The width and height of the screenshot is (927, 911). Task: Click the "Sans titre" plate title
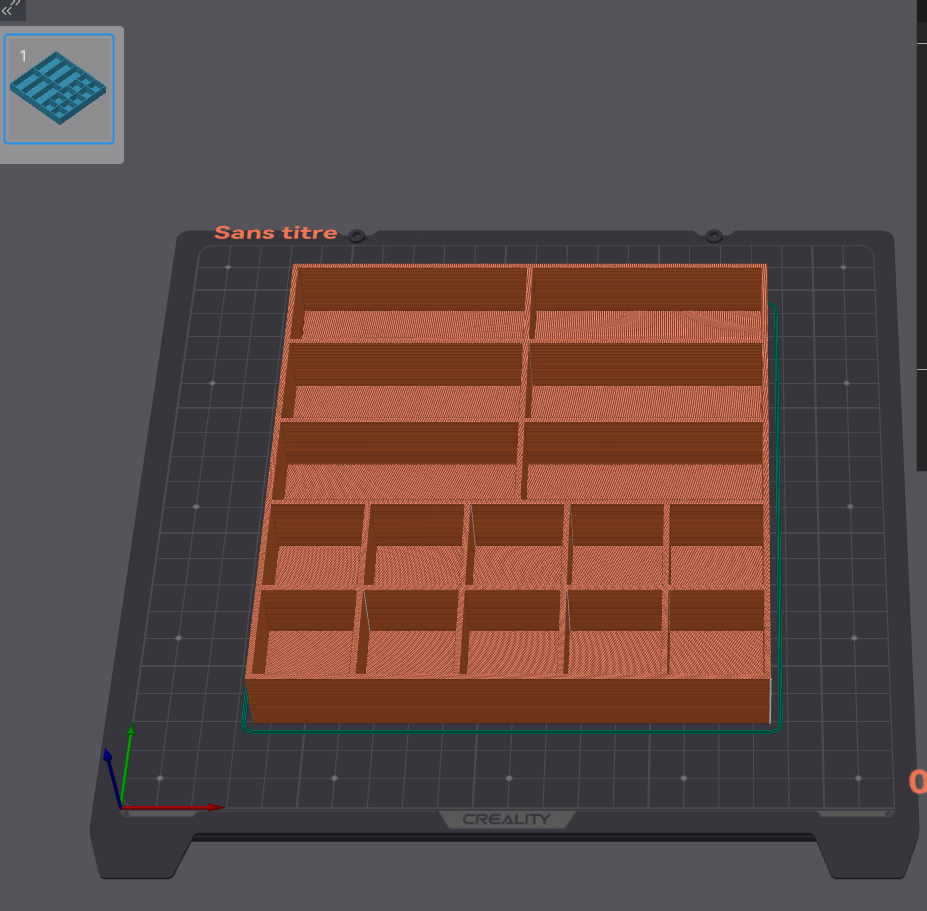(x=275, y=232)
